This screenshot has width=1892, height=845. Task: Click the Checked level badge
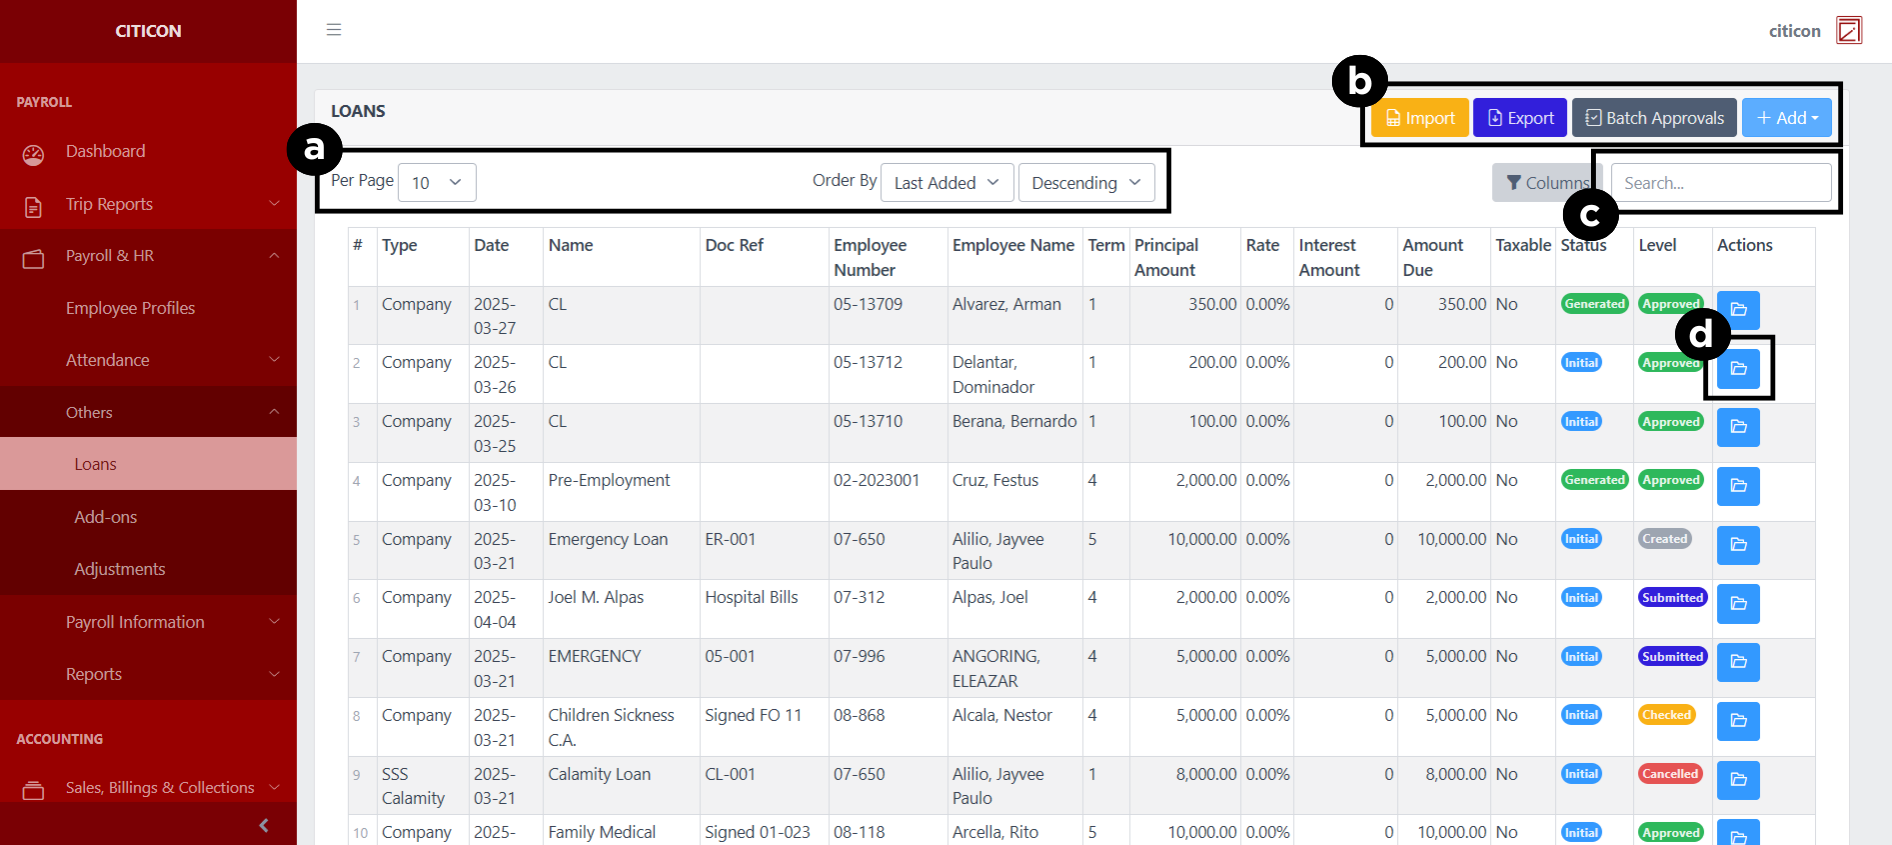click(x=1666, y=715)
